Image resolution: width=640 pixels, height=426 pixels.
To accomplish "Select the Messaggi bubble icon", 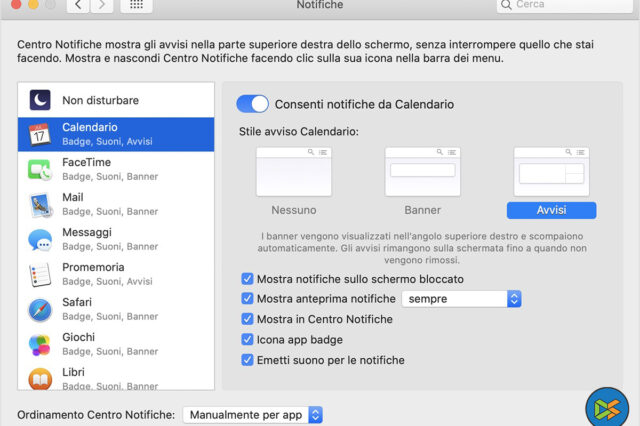I will click(40, 240).
